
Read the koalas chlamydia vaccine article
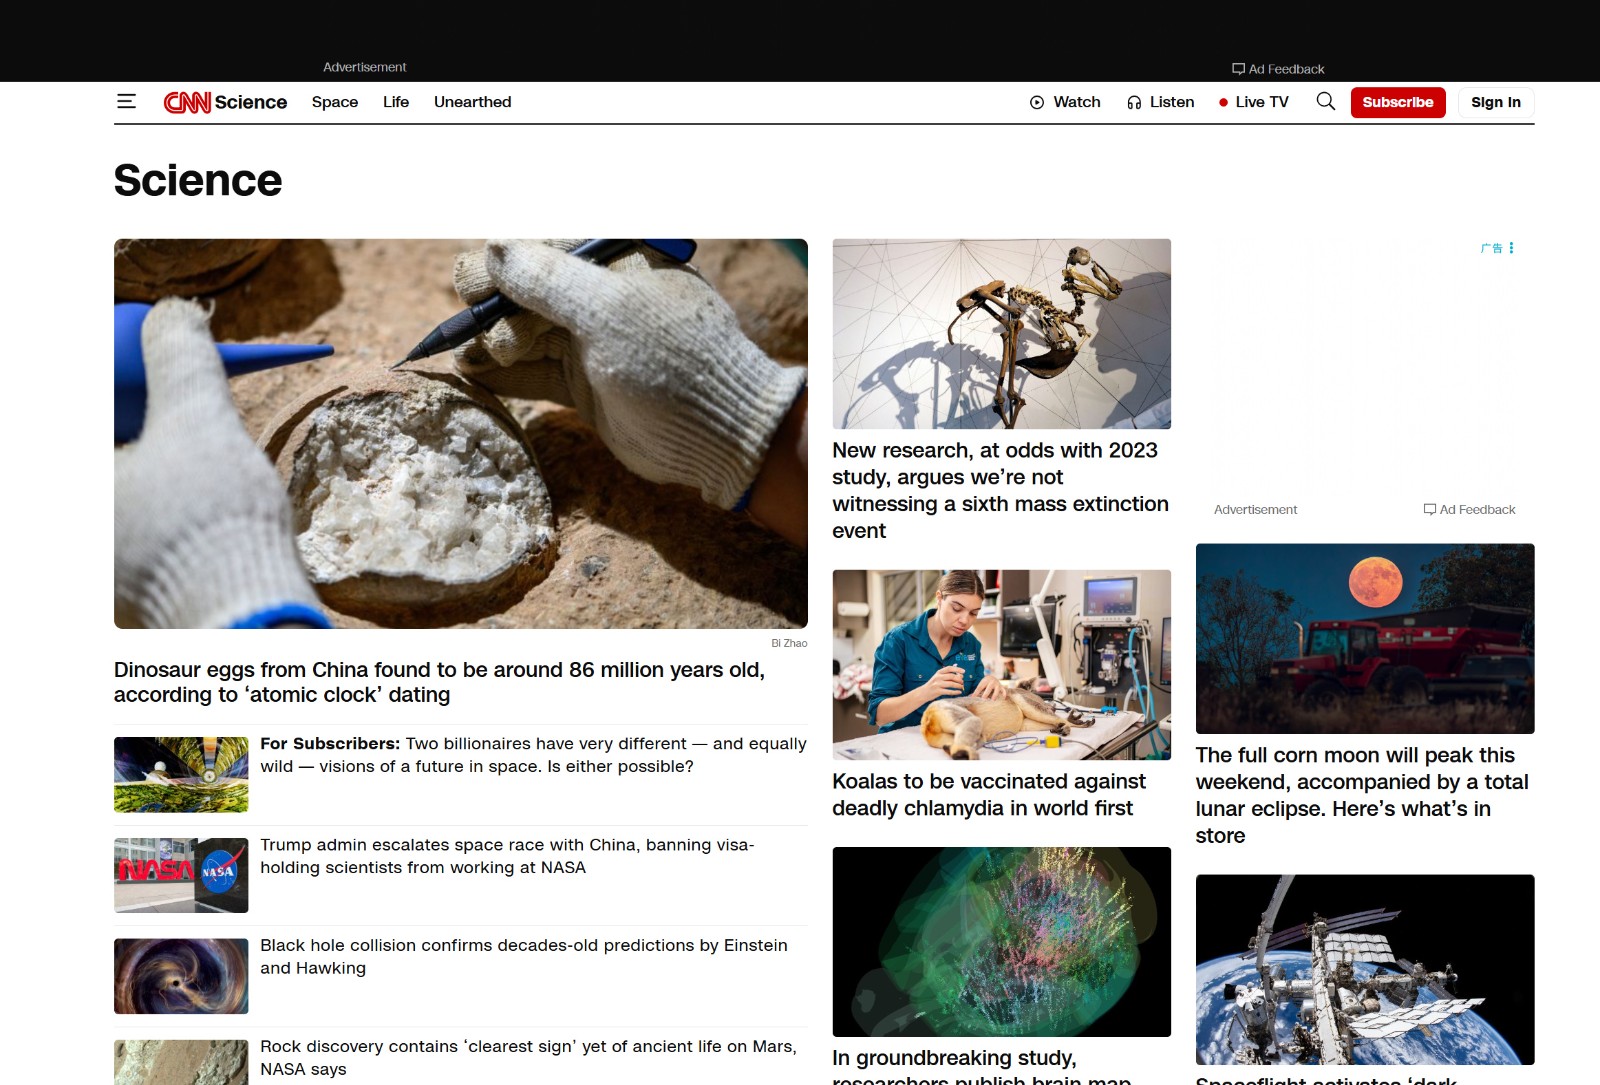pyautogui.click(x=988, y=794)
